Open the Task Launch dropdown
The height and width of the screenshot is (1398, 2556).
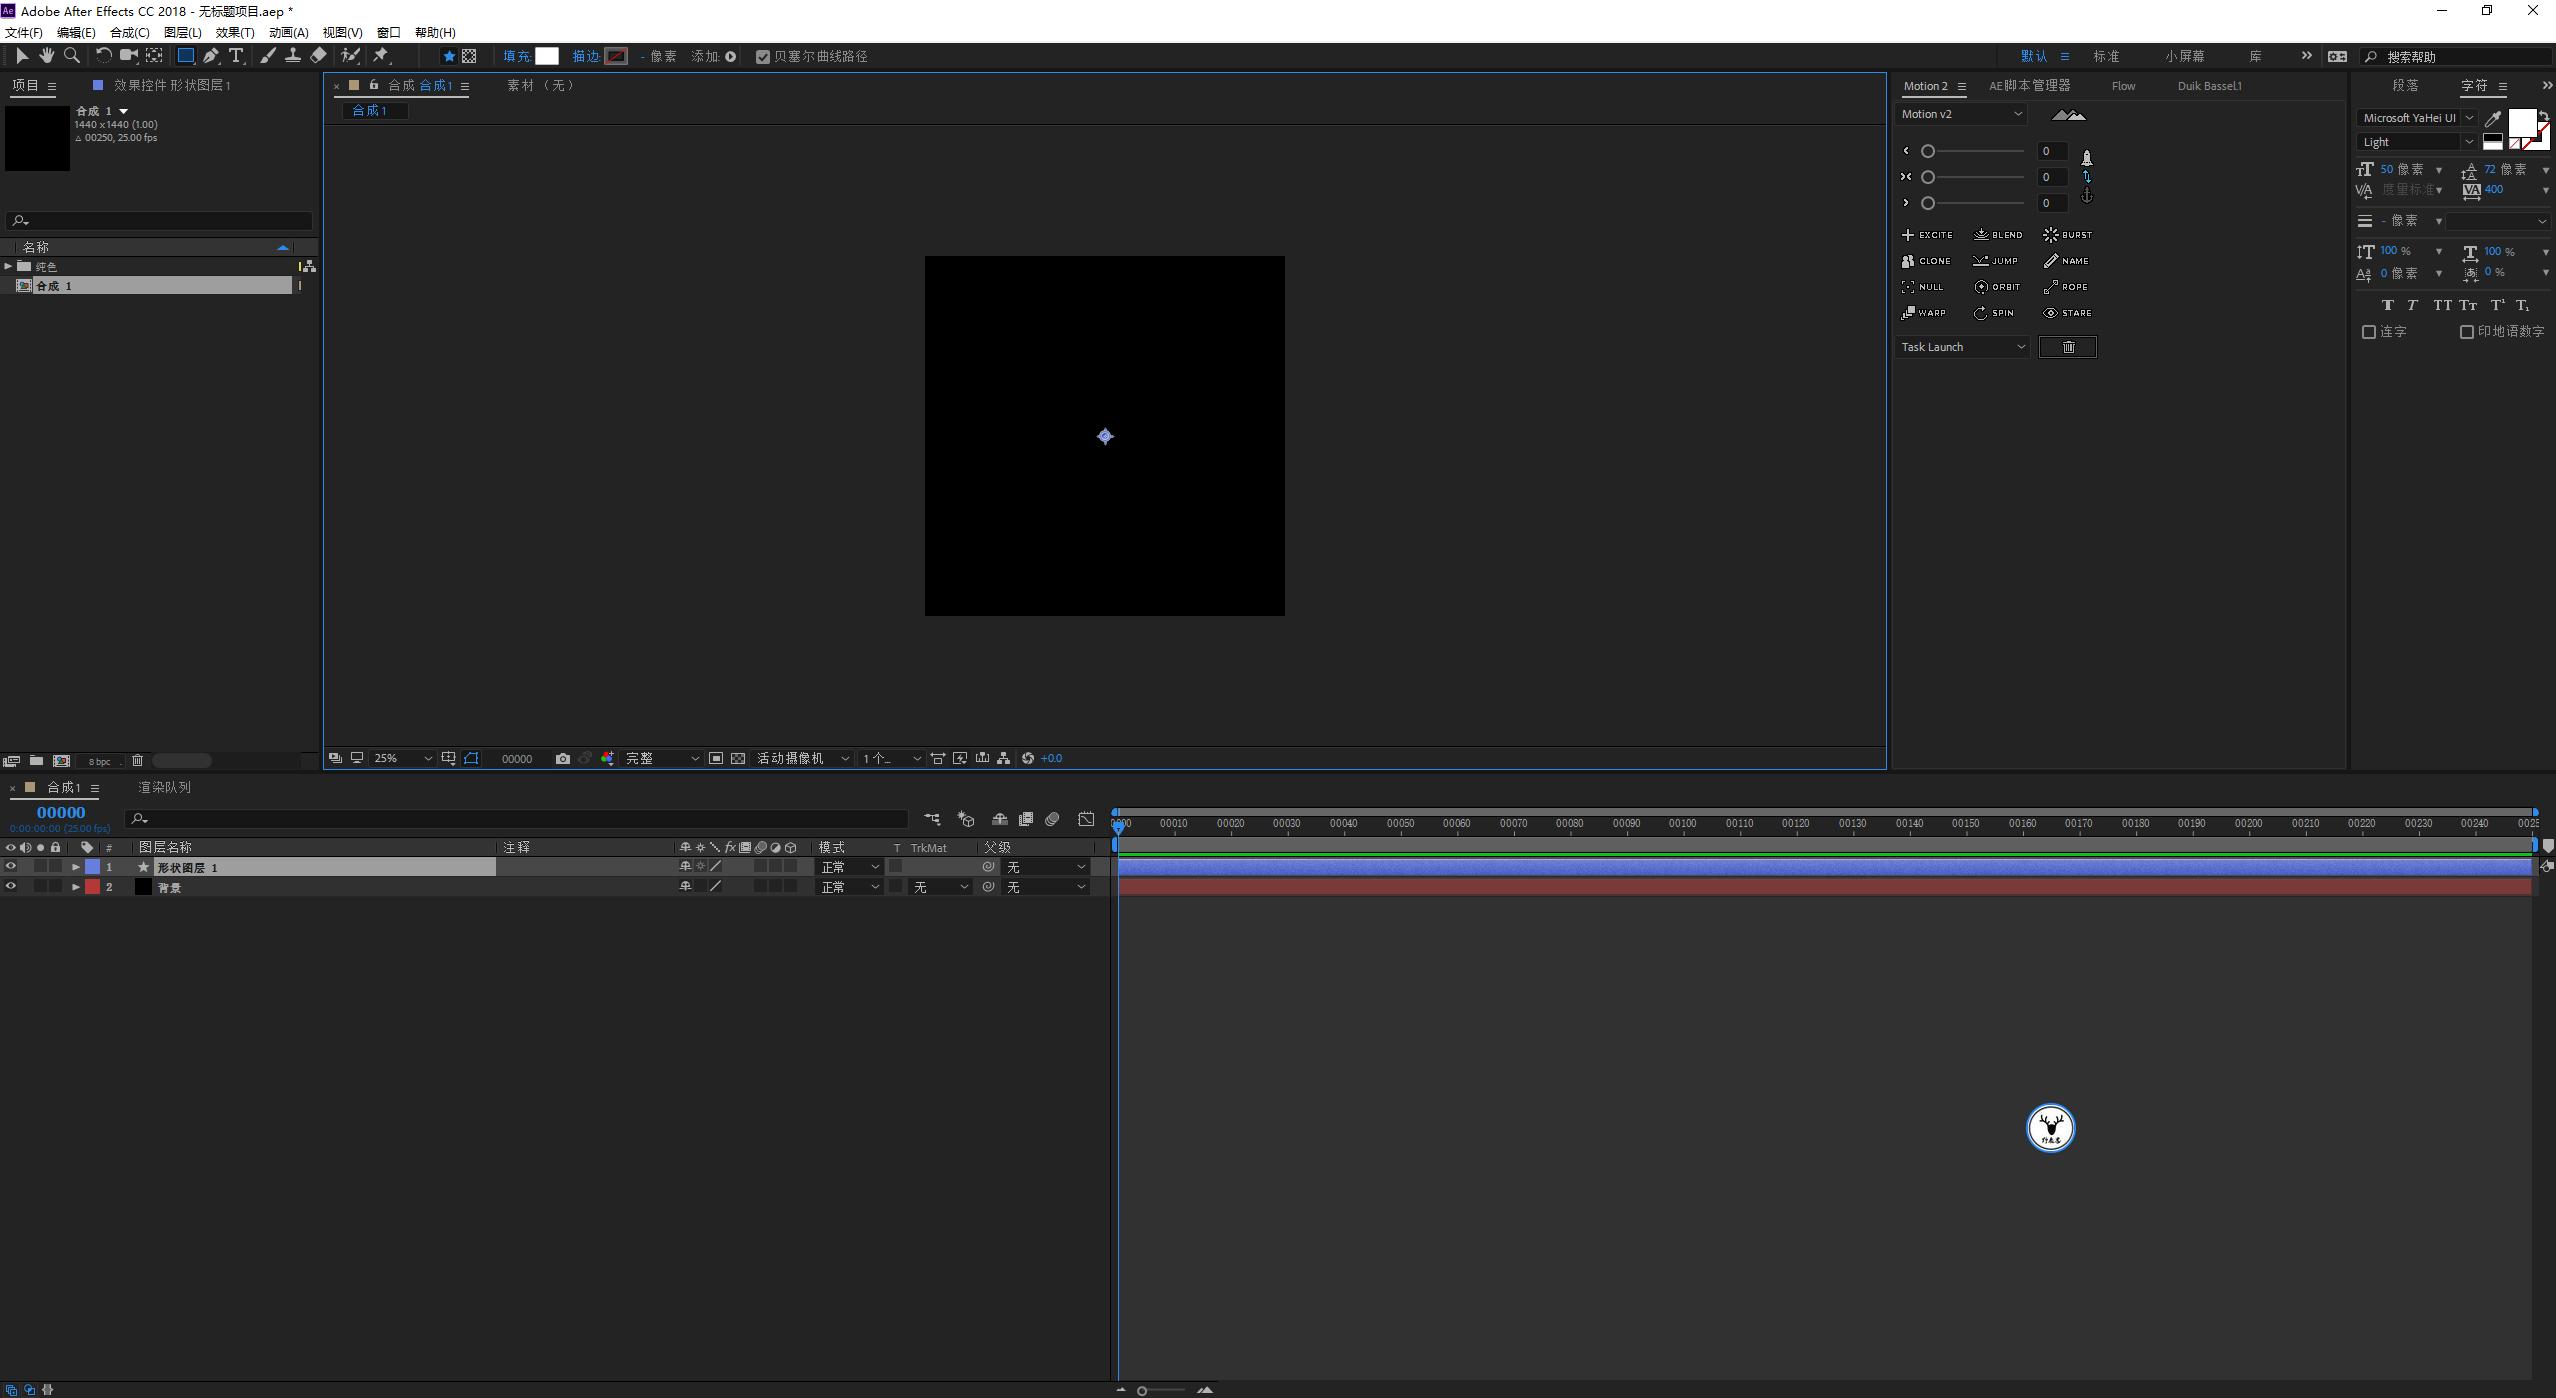1962,347
